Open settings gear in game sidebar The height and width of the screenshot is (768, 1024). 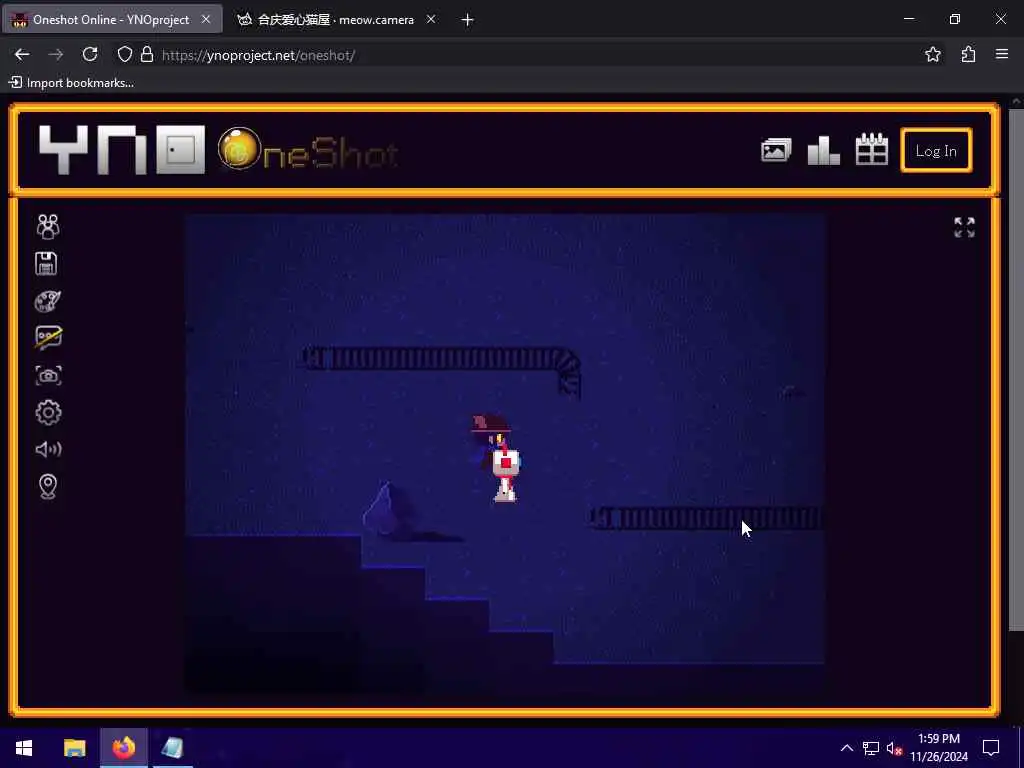point(48,412)
